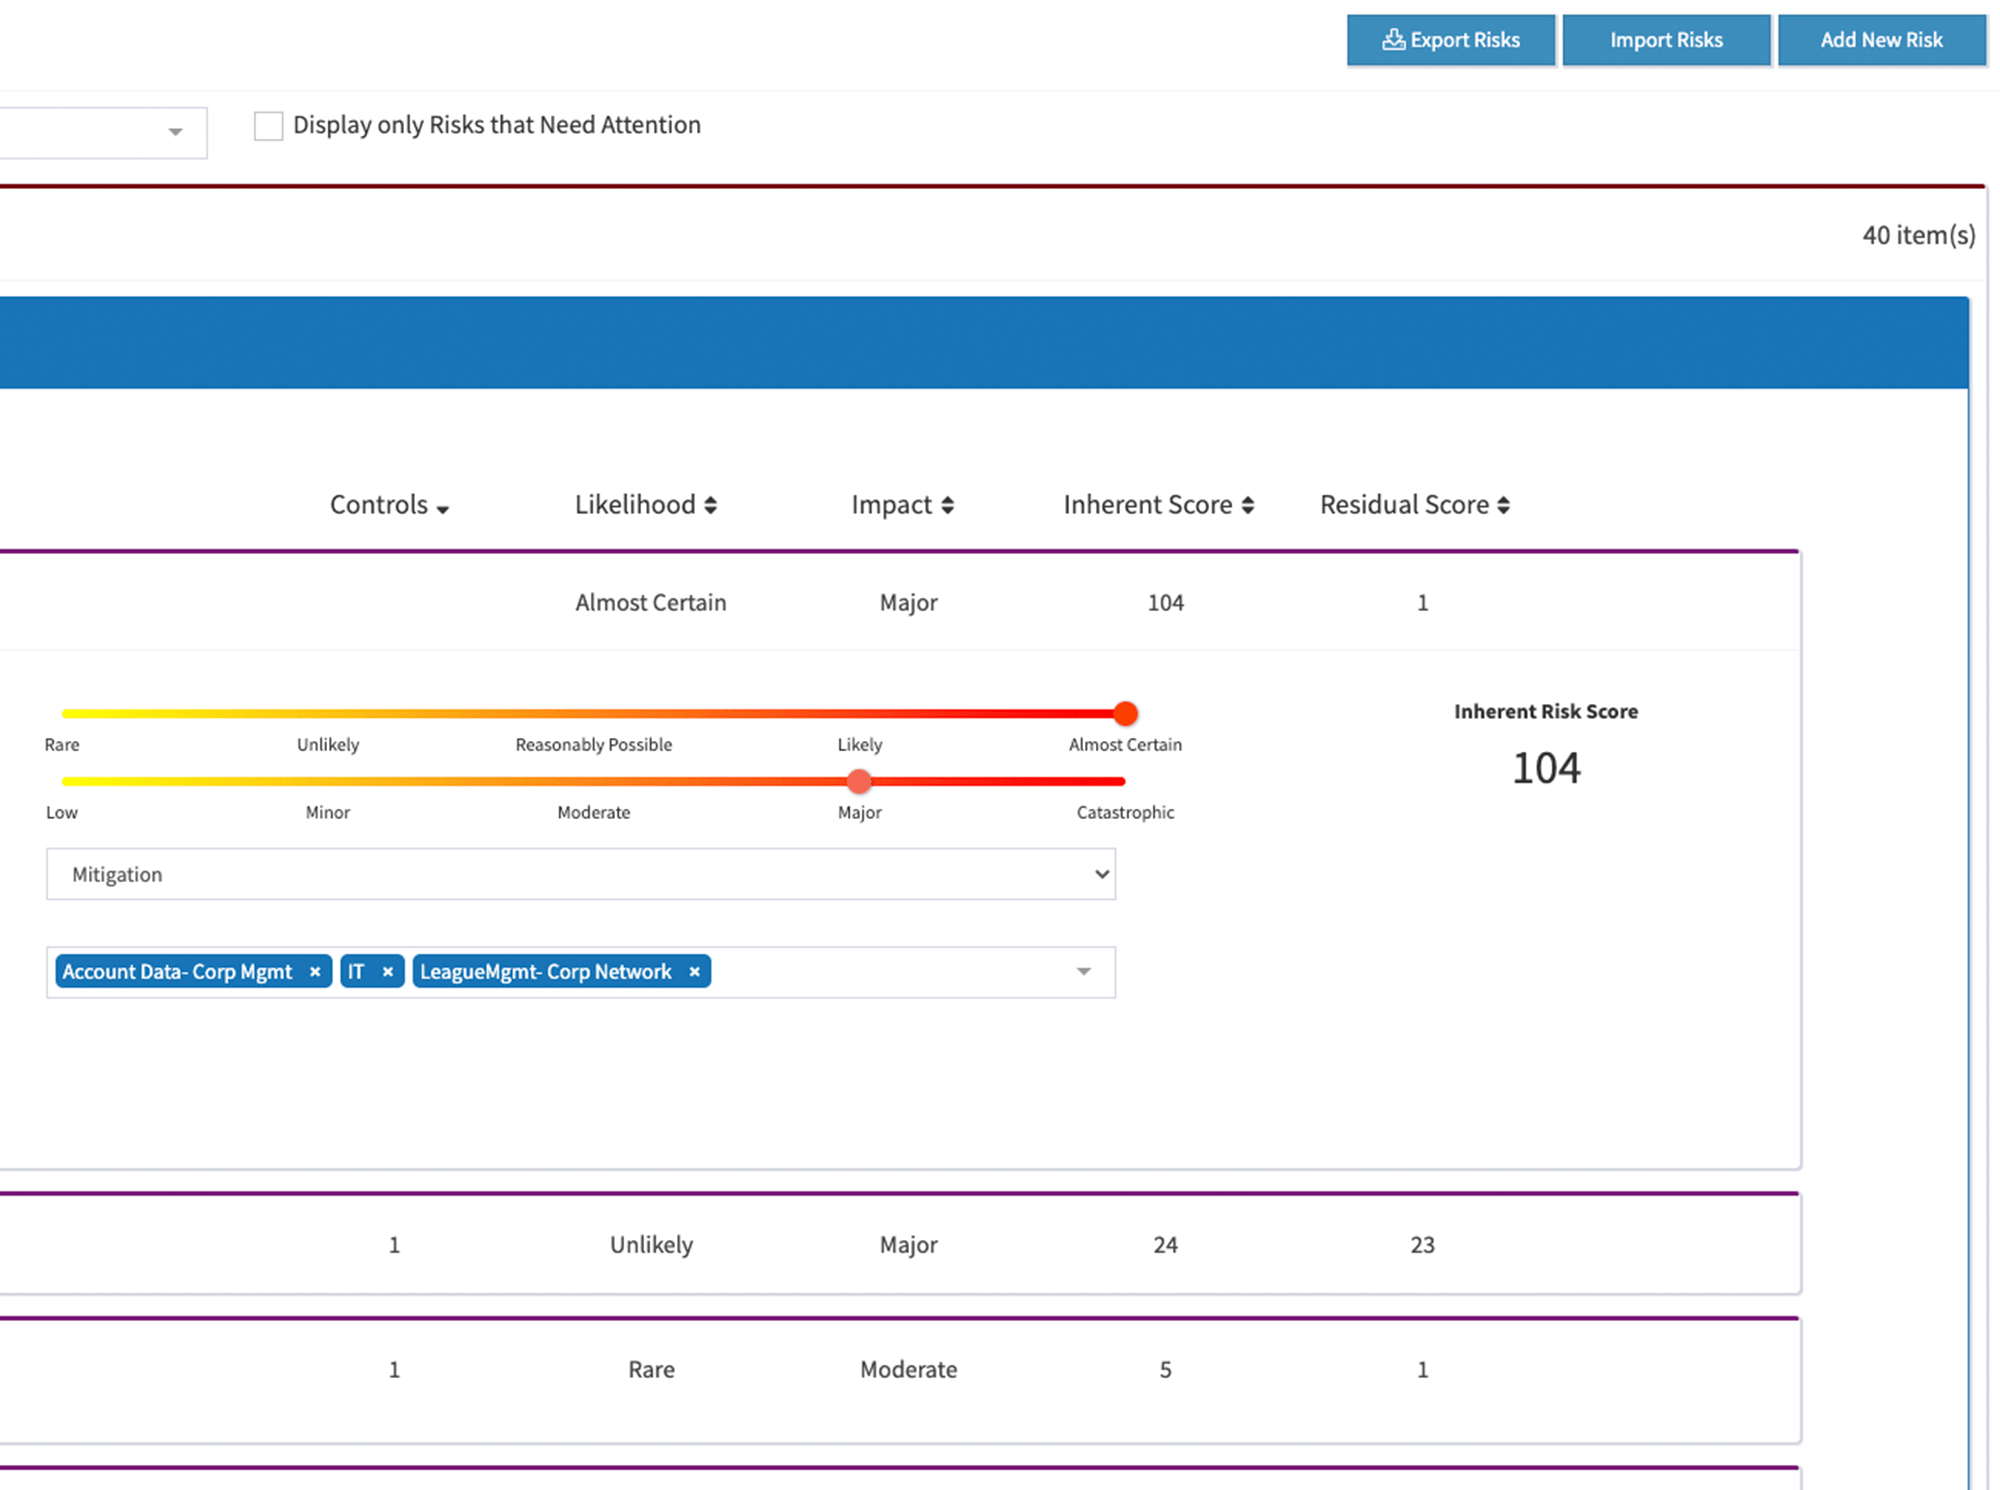Enable Display only Risks that Need Attention
Screen dimensions: 2000x1490
(267, 126)
